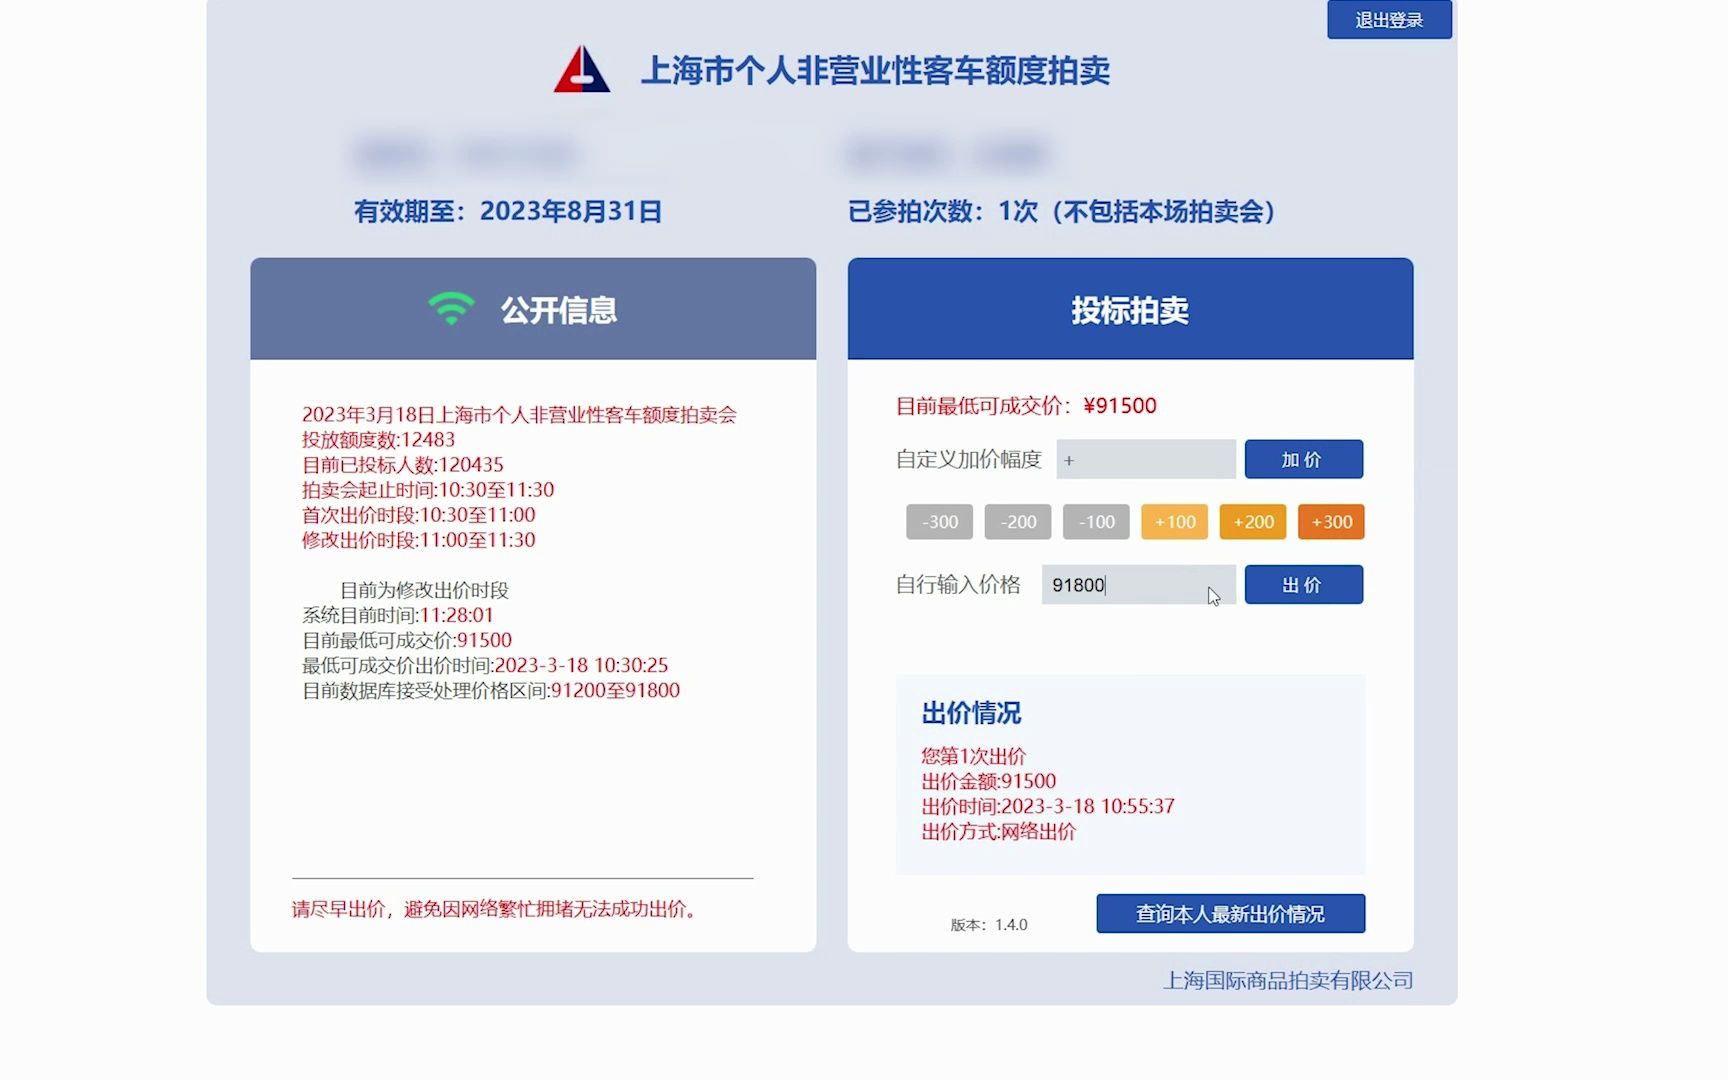Click the system time 系统目前时间:11:28:01
The width and height of the screenshot is (1728, 1080).
398,615
